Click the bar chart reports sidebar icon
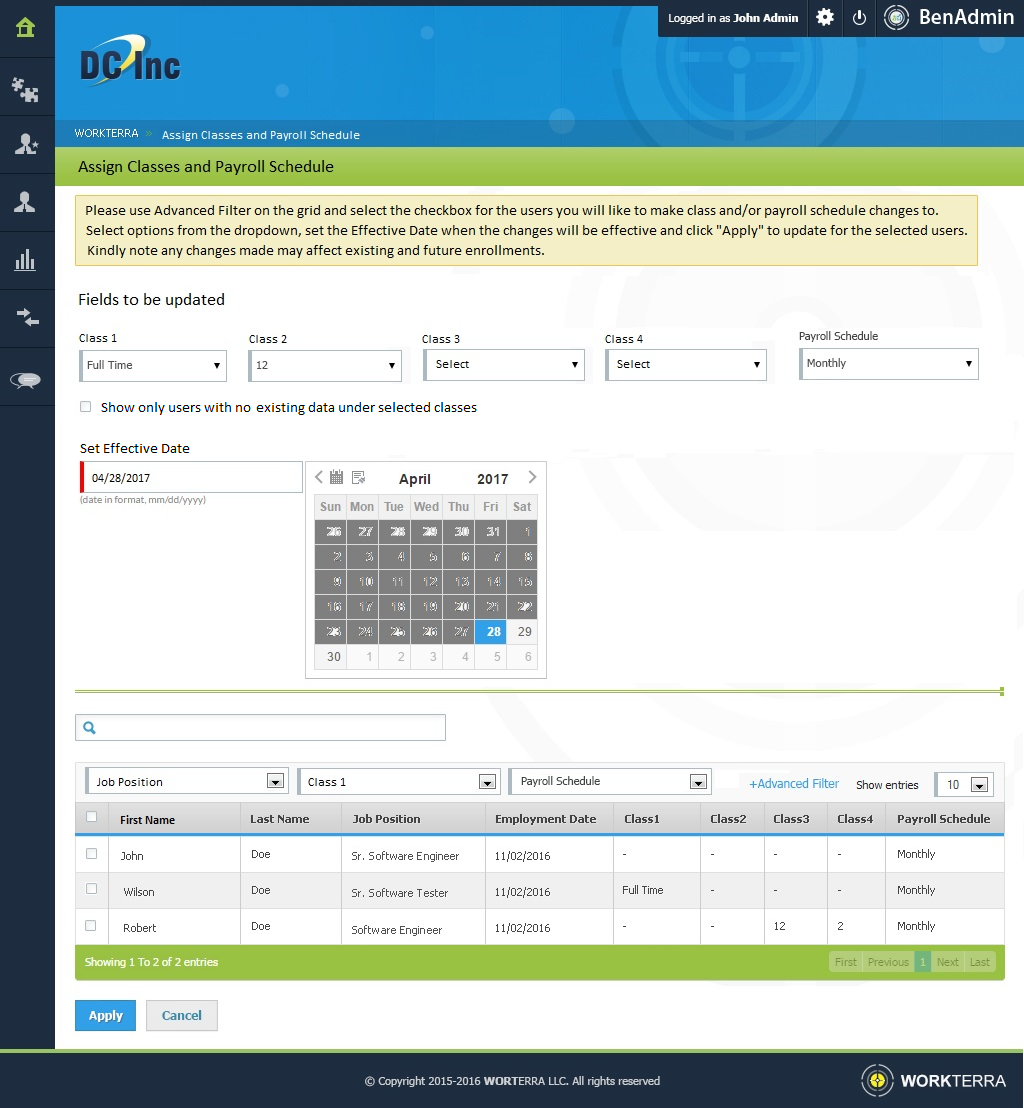 [x=26, y=261]
